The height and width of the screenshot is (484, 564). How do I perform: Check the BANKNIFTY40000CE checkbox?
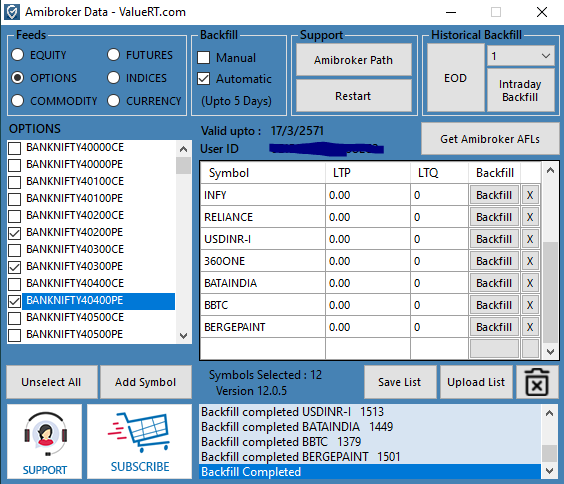click(14, 148)
